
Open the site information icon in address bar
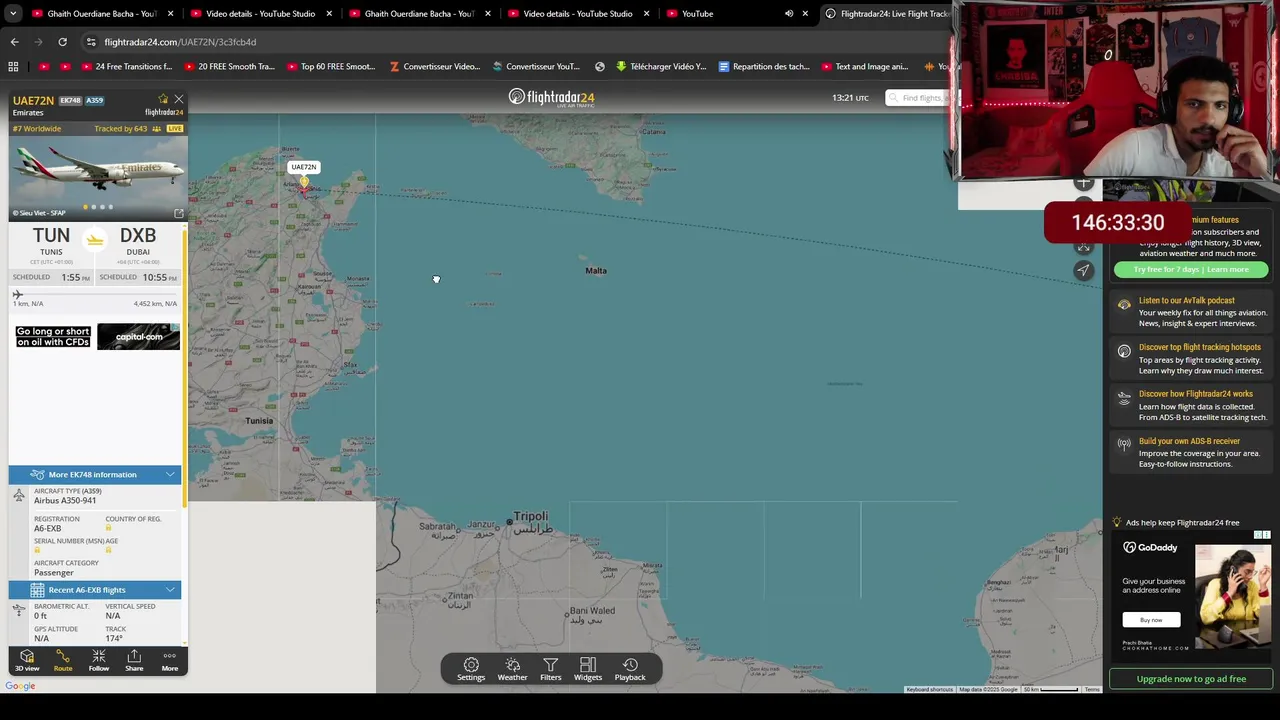[x=91, y=42]
